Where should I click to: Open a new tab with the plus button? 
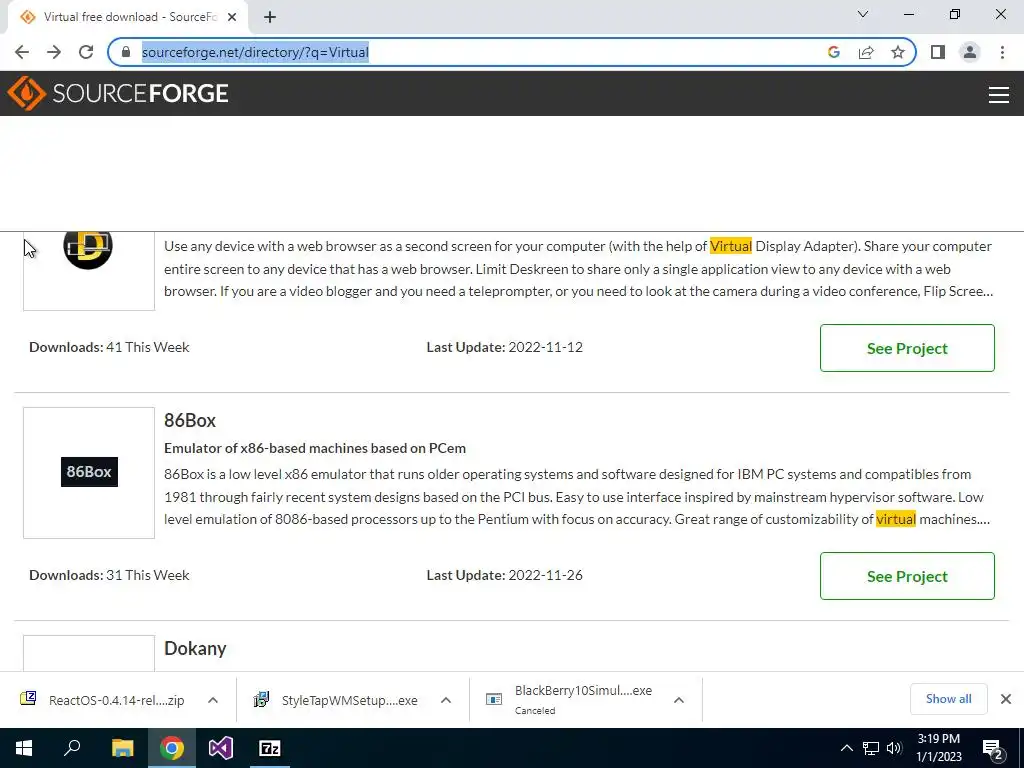point(270,17)
